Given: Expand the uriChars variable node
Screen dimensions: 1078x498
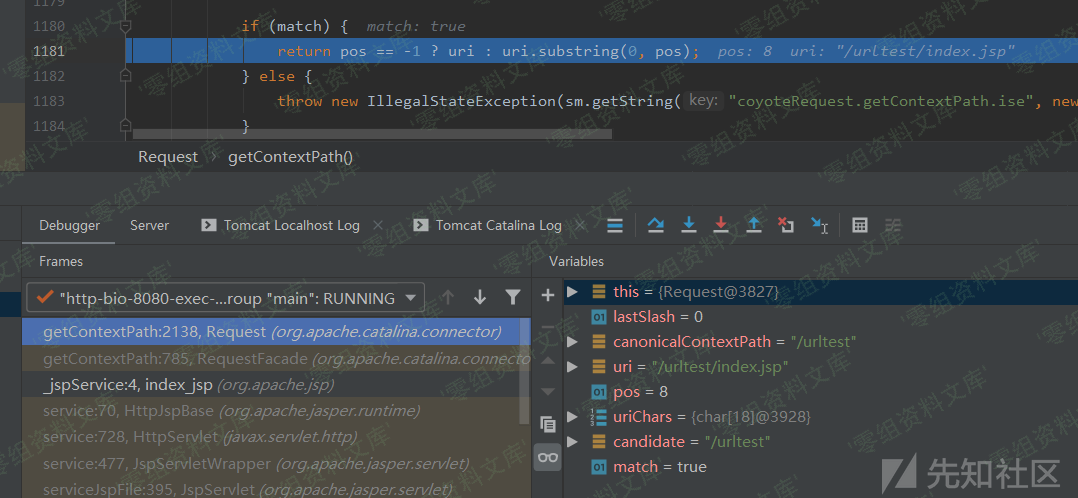Looking at the screenshot, I should pos(572,416).
